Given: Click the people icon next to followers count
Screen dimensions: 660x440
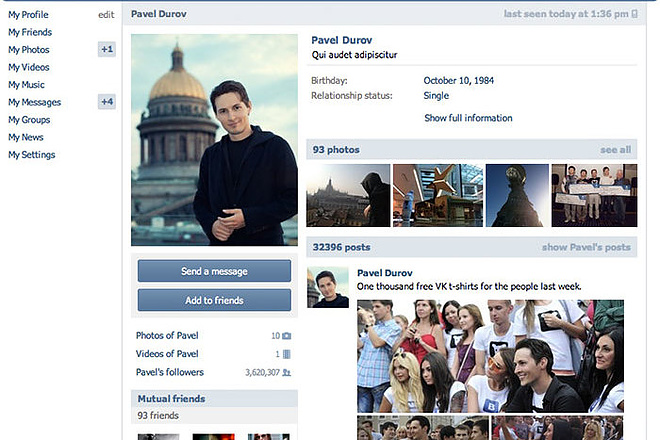Looking at the screenshot, I should pos(287,373).
